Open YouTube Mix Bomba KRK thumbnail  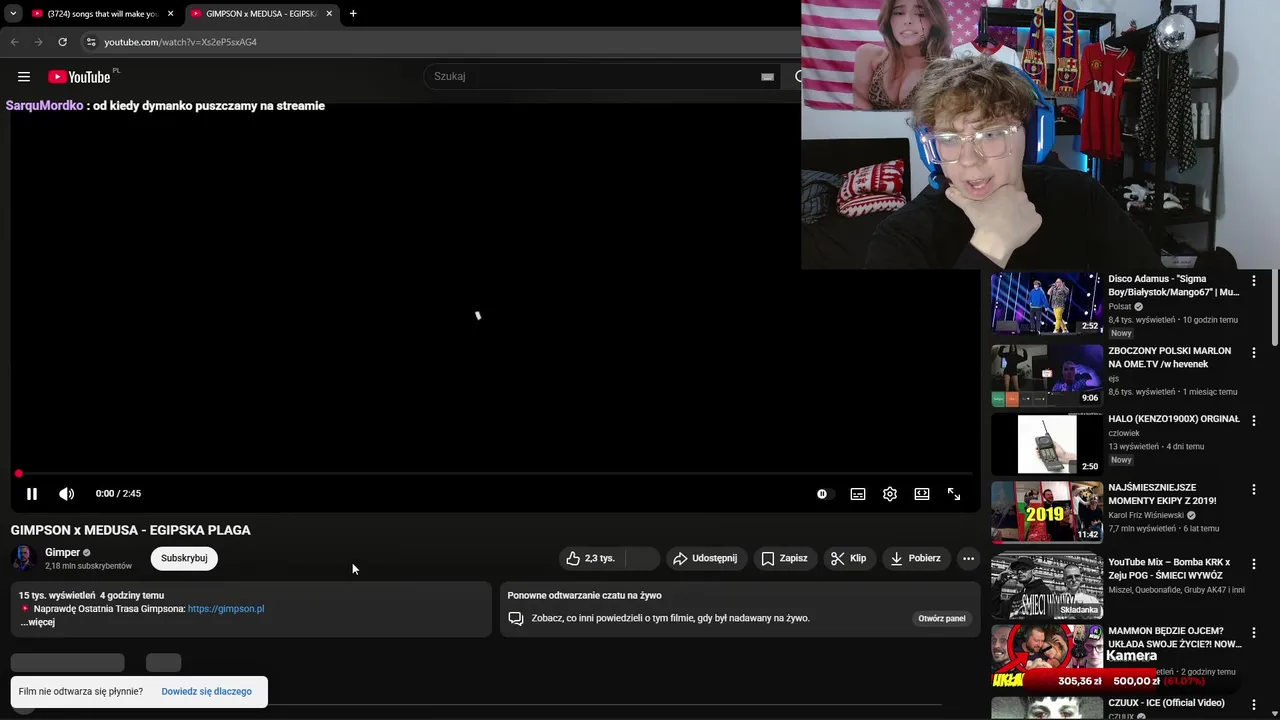(1047, 586)
